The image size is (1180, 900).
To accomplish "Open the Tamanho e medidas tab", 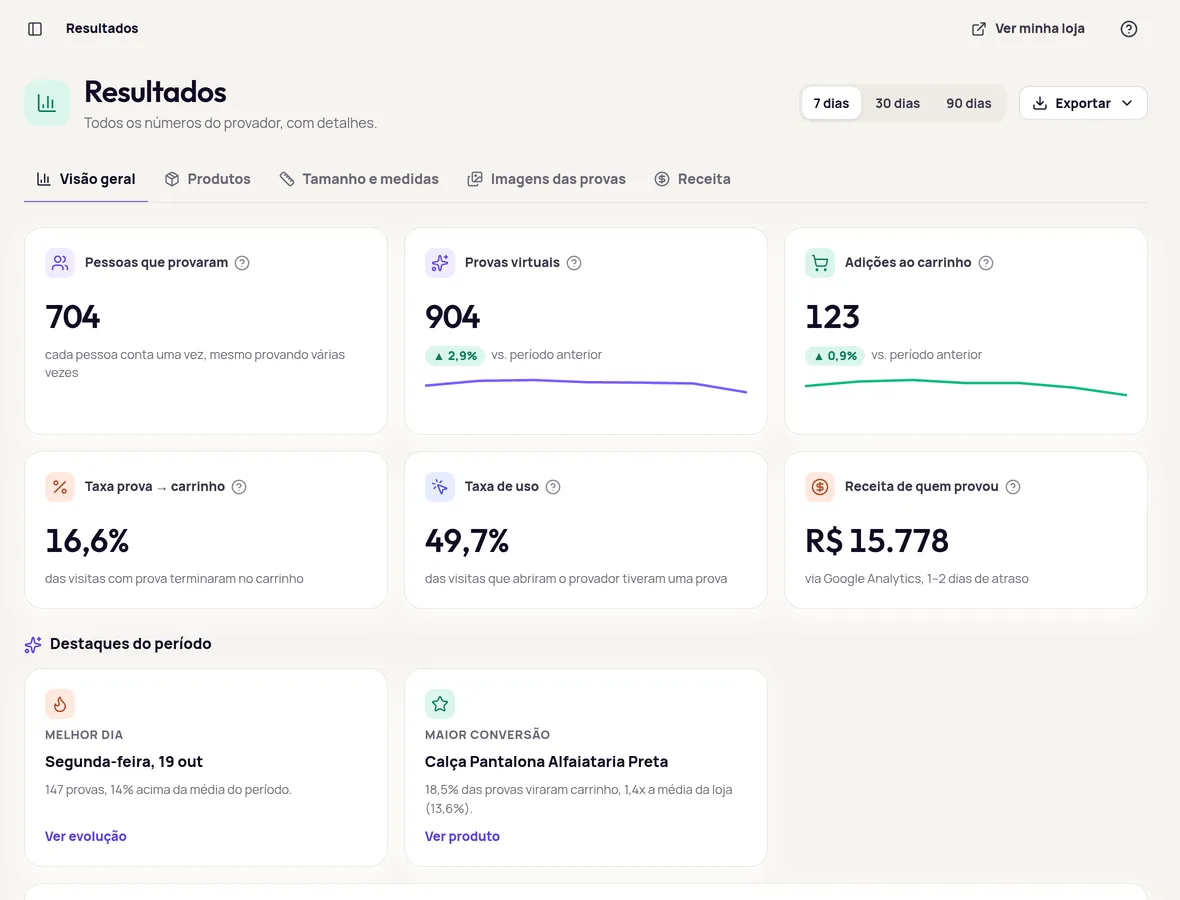I will point(359,179).
